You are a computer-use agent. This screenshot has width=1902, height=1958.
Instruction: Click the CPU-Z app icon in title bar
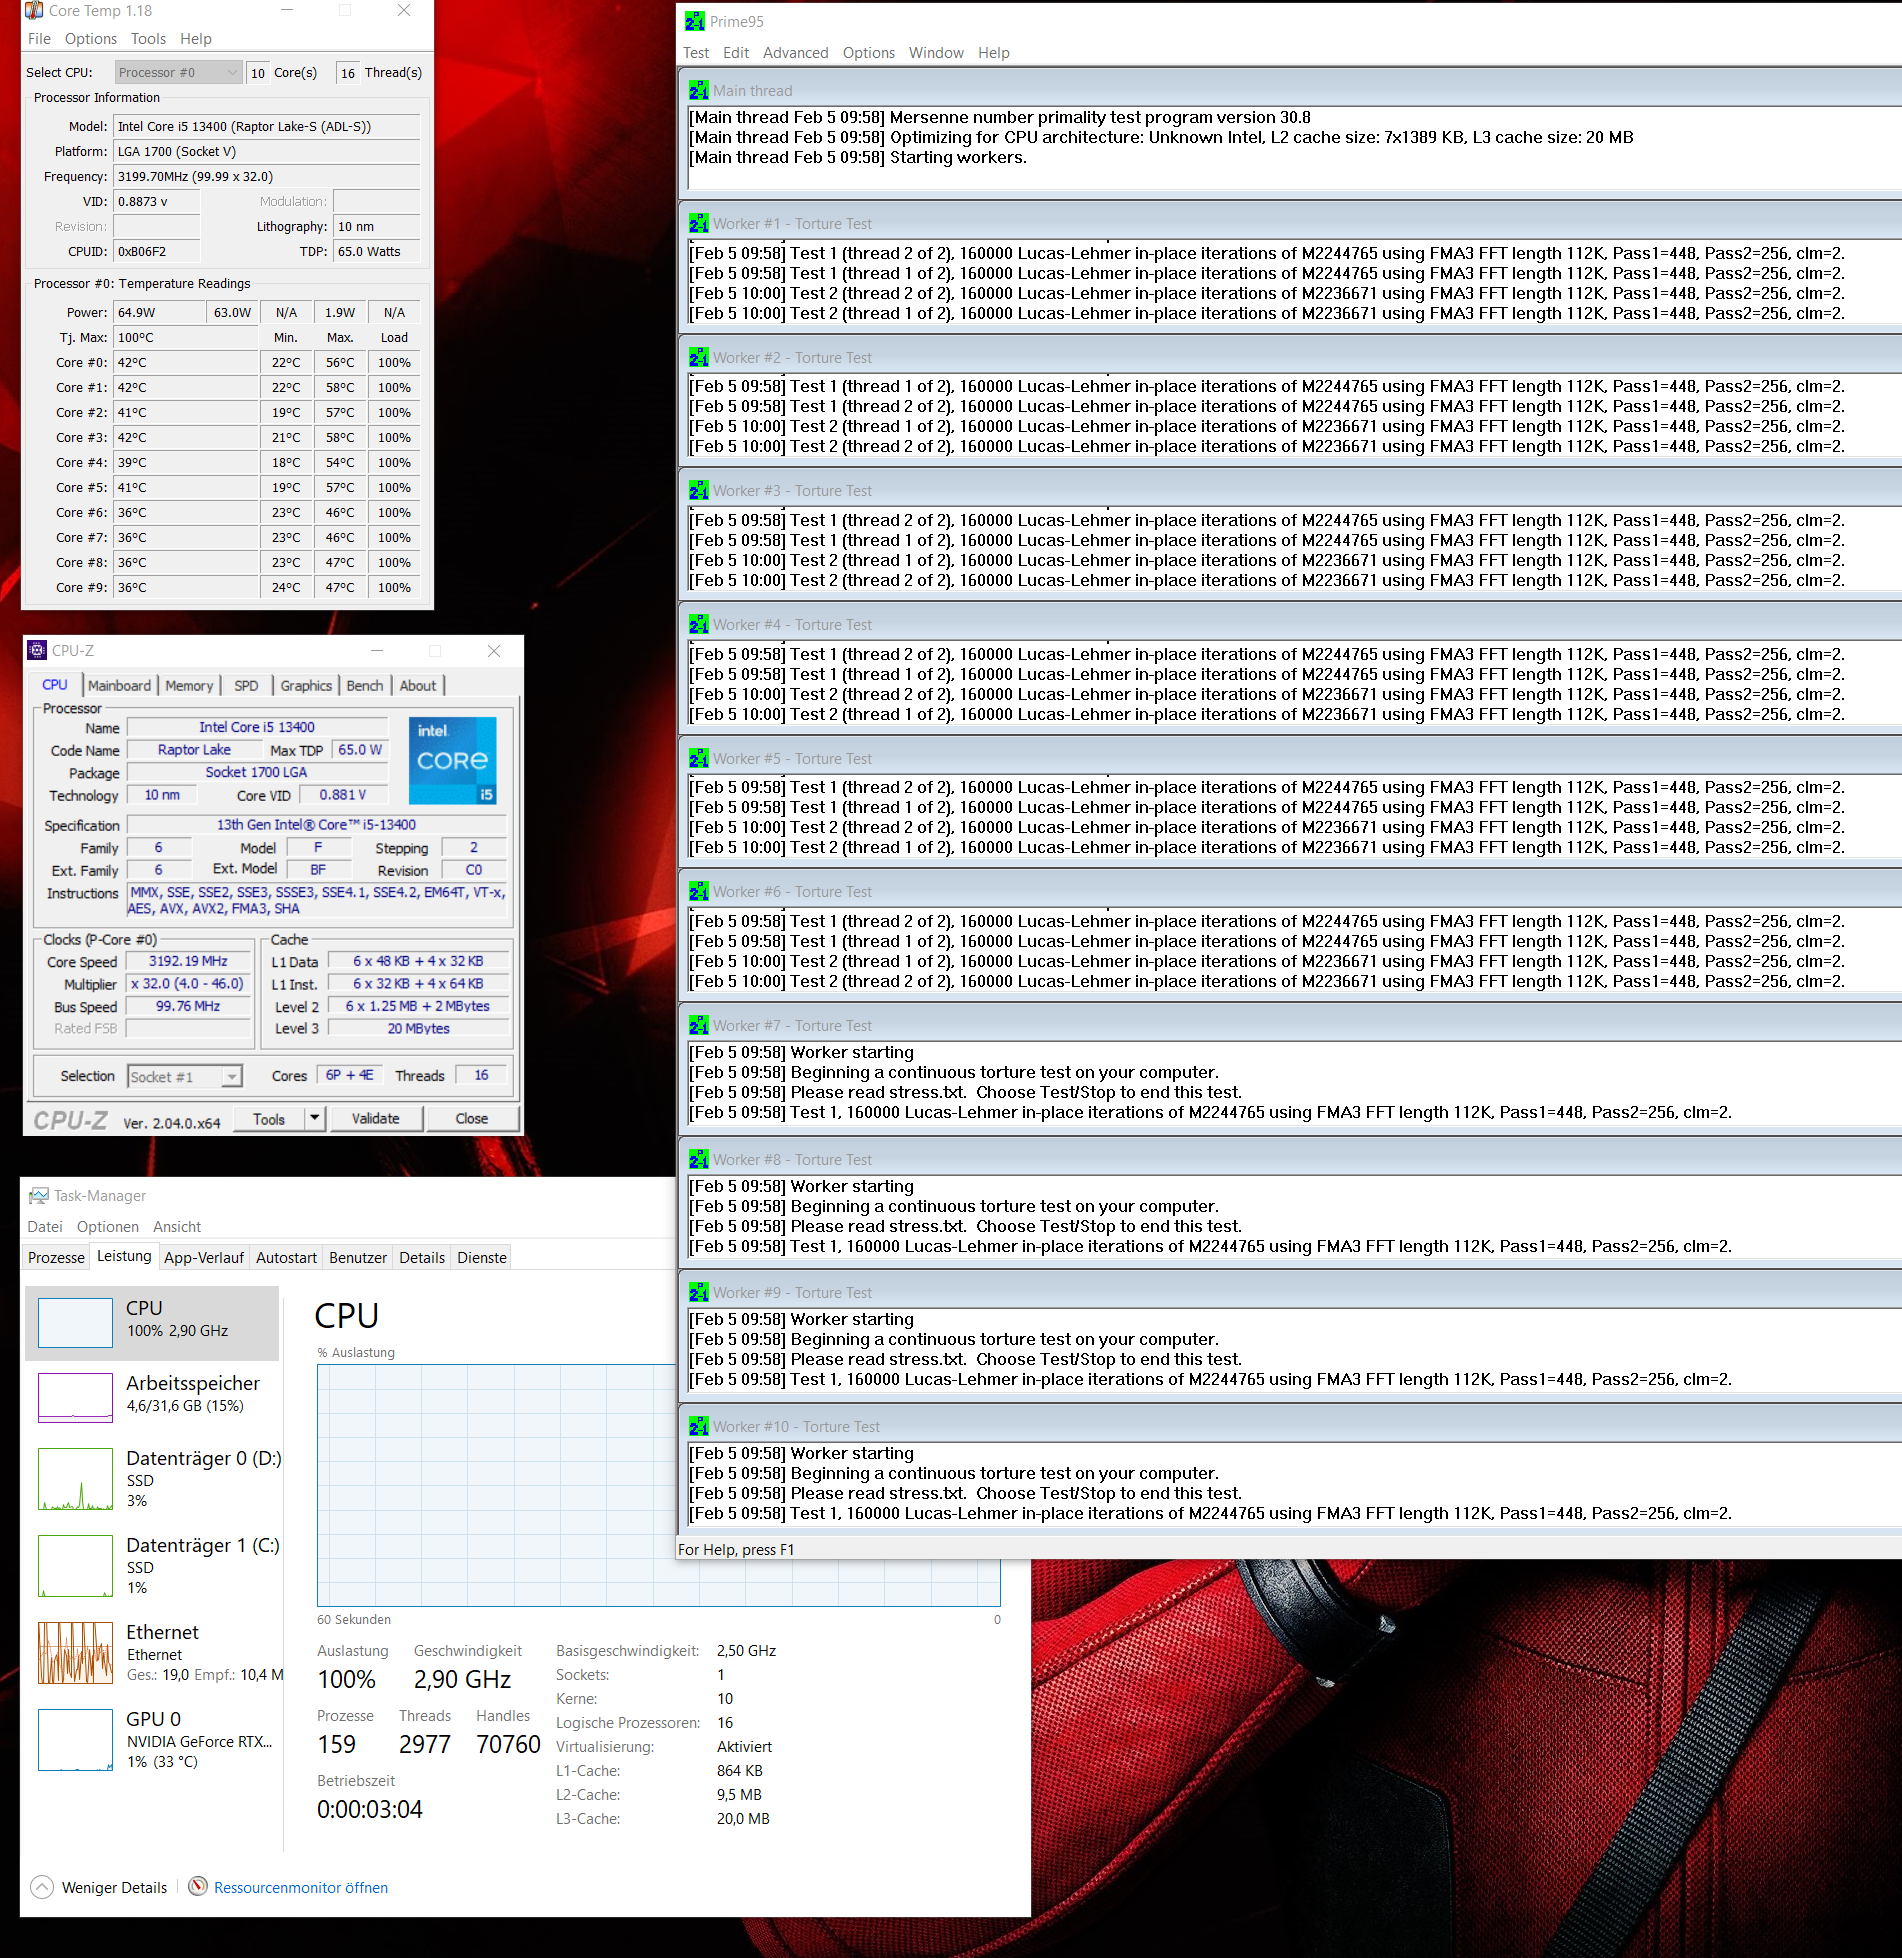coord(37,650)
